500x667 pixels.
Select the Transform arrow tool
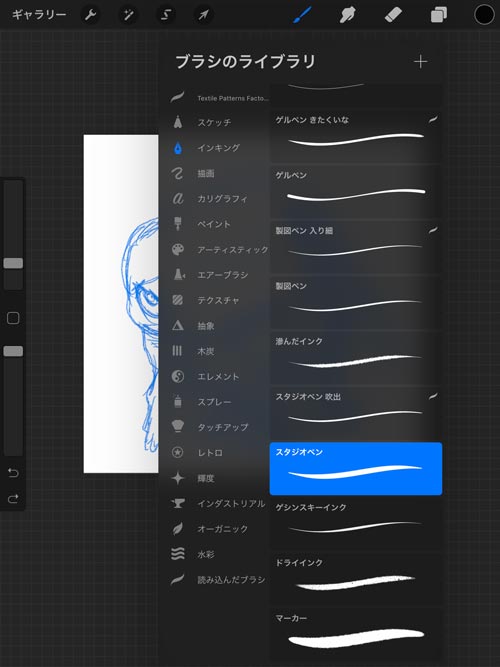tap(203, 15)
